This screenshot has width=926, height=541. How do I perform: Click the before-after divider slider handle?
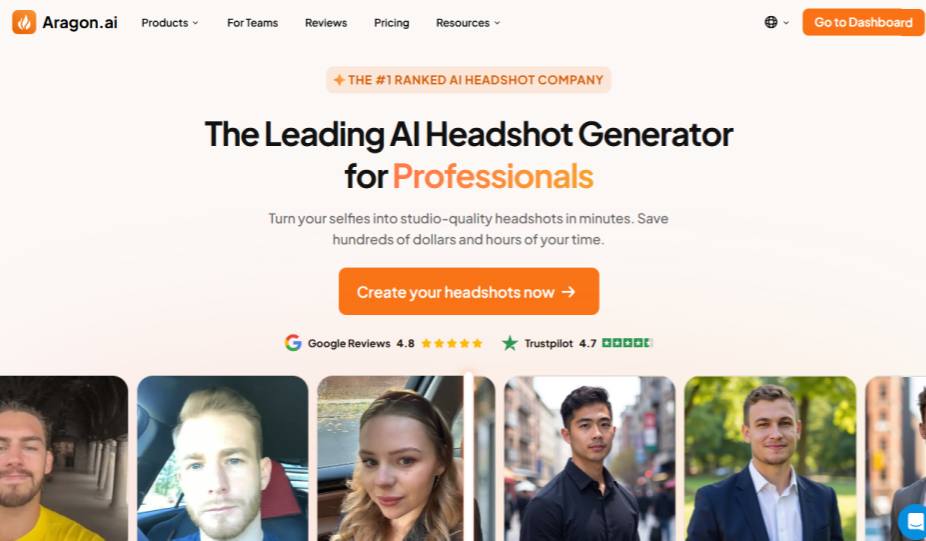(469, 457)
